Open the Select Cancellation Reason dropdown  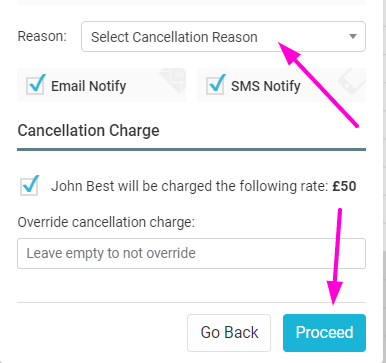coord(223,37)
